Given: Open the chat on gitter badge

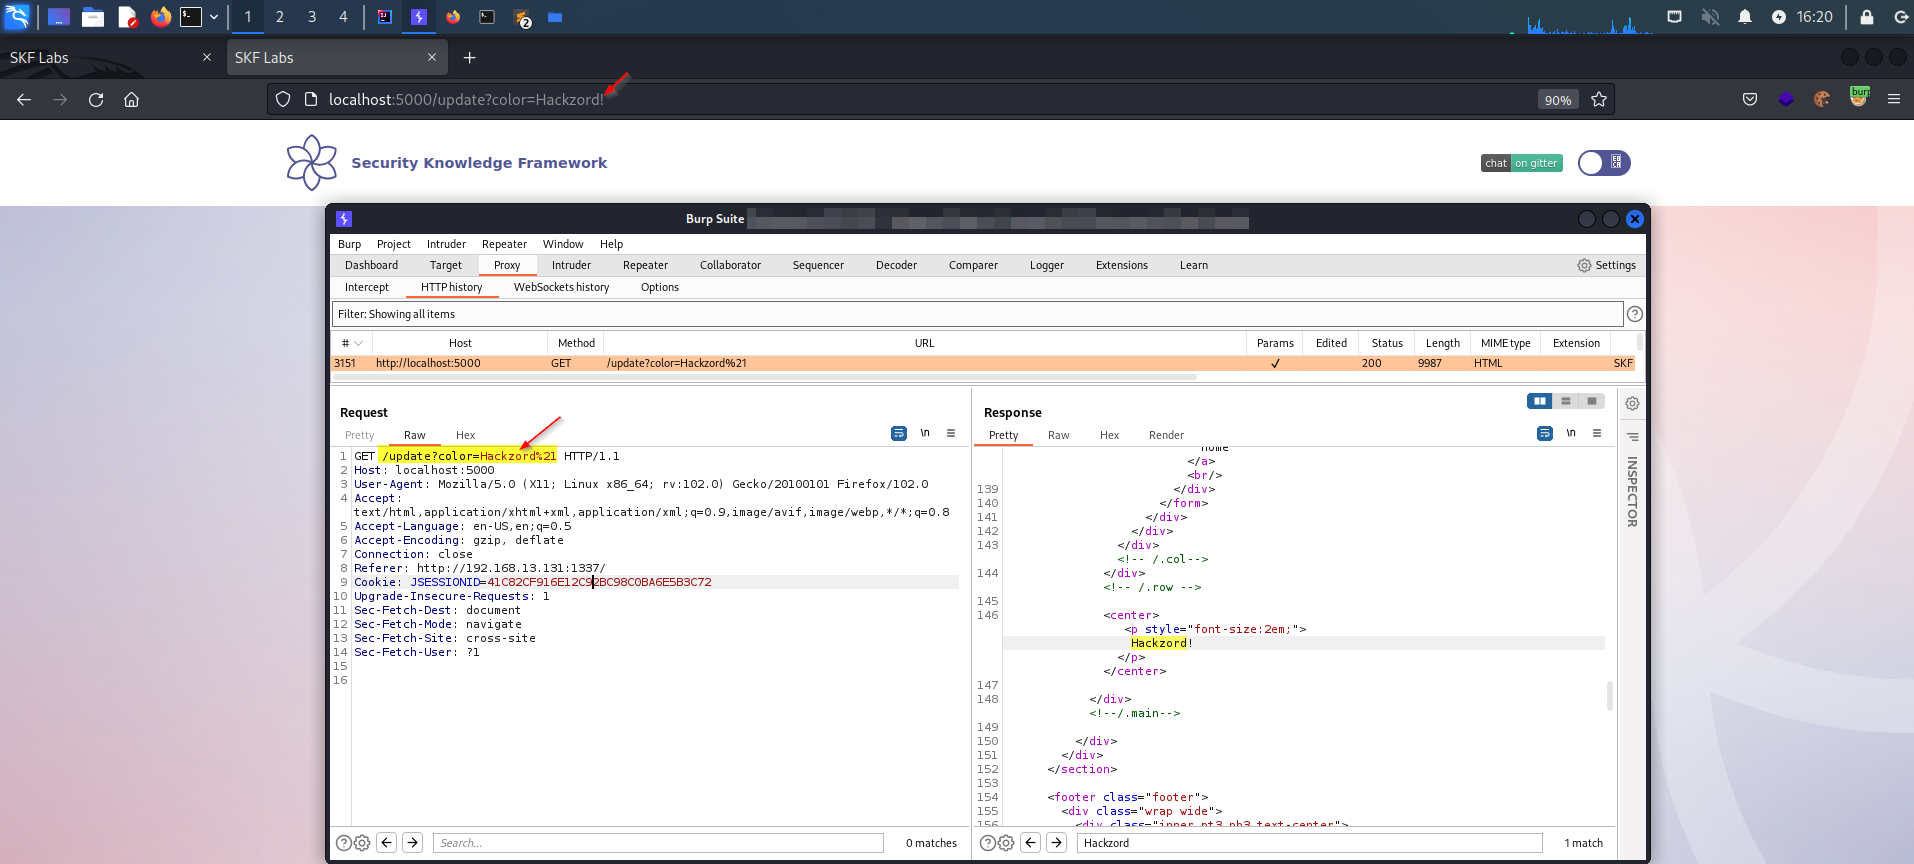Looking at the screenshot, I should [1521, 163].
